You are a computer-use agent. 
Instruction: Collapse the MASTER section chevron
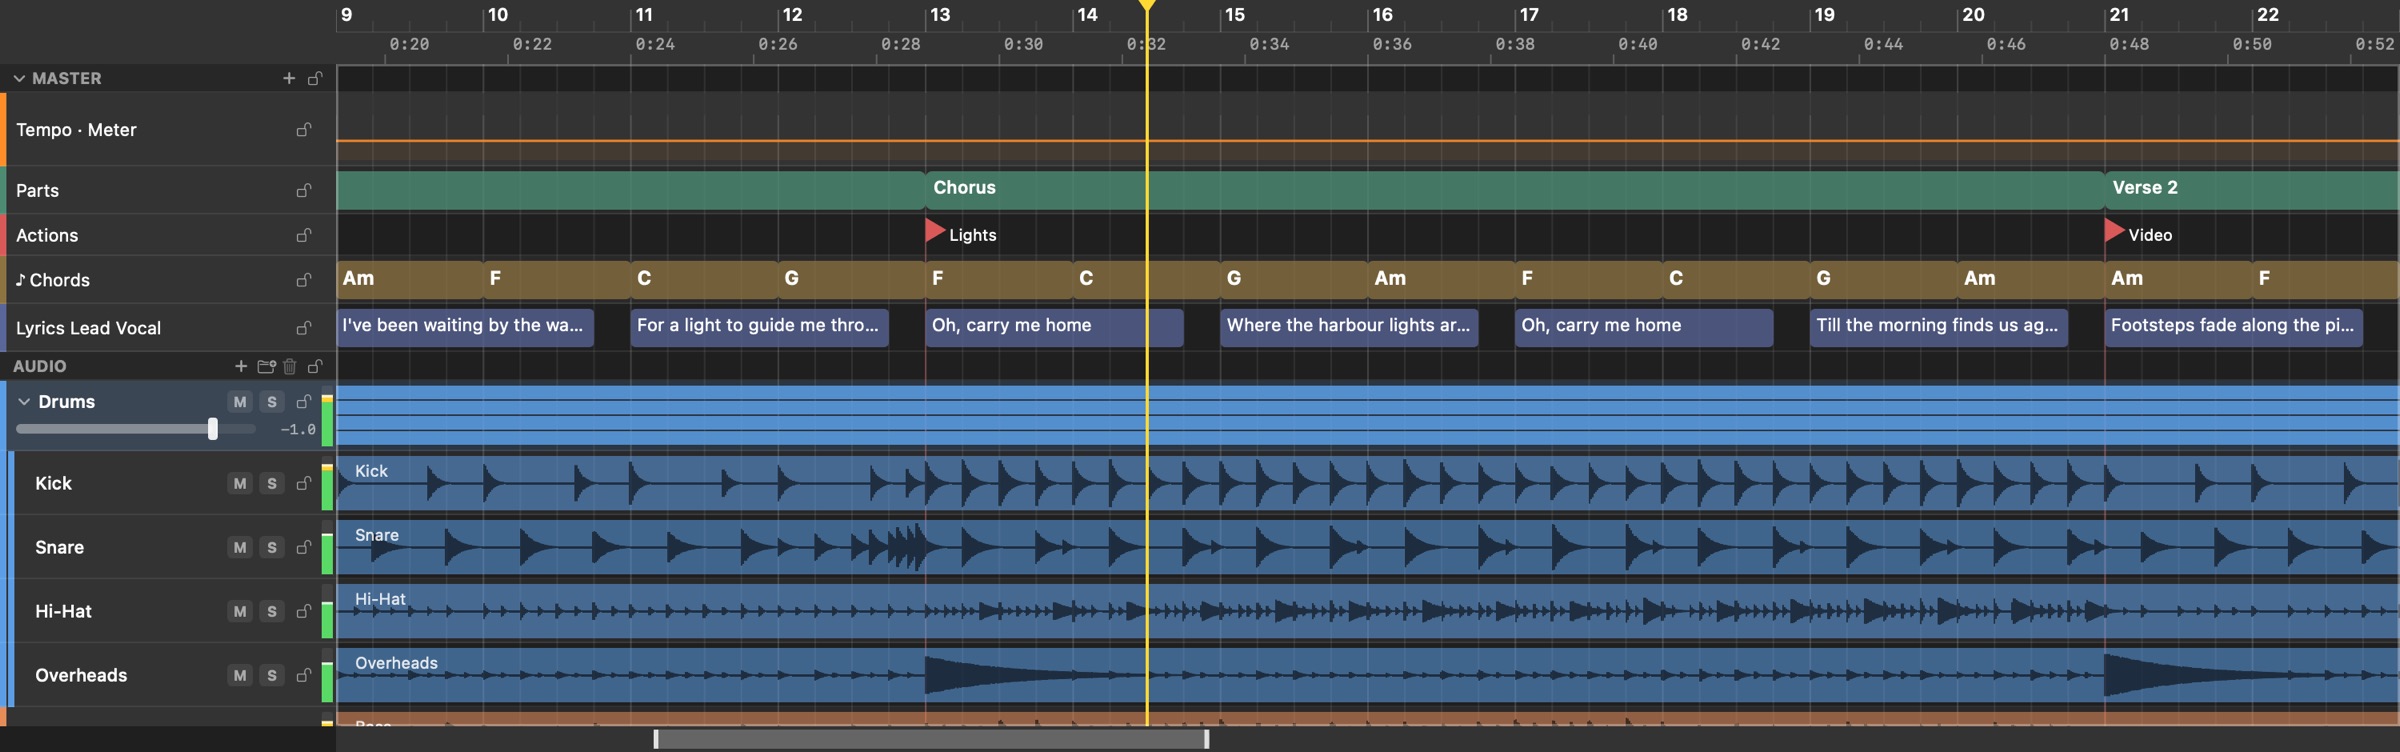(x=19, y=78)
